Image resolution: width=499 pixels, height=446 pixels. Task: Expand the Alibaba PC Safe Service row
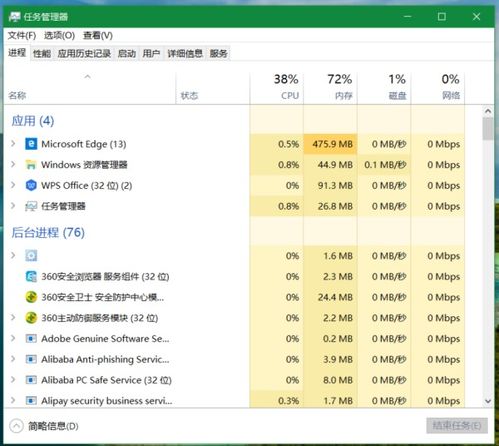pos(13,380)
